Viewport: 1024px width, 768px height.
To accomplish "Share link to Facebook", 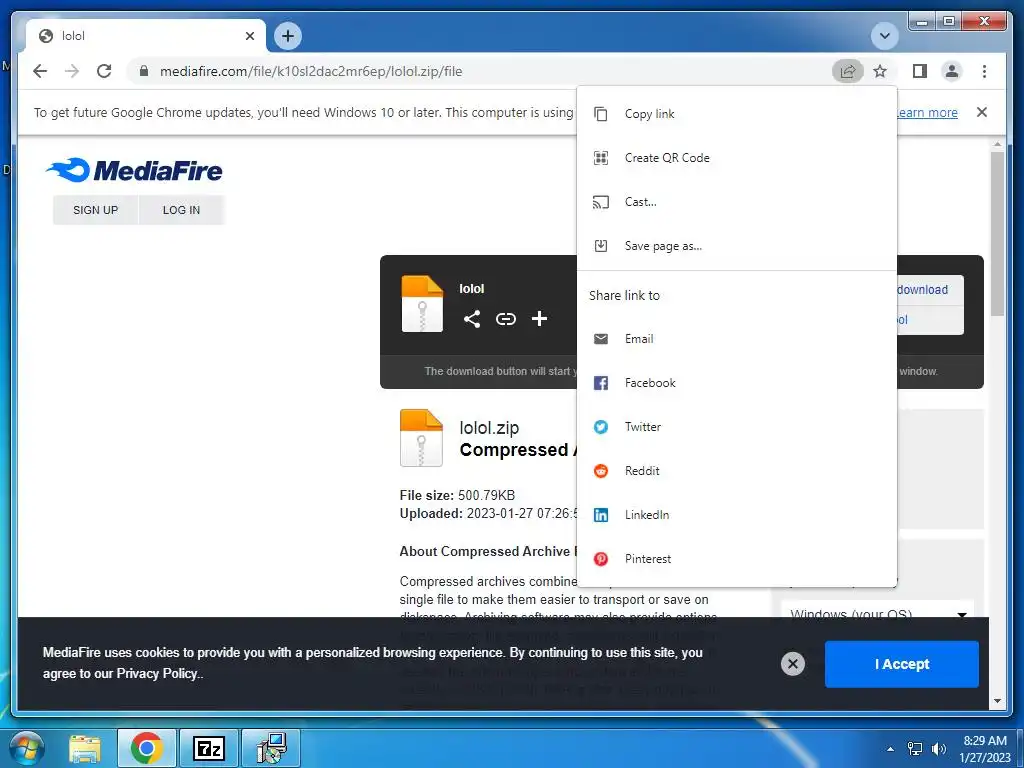I will pyautogui.click(x=737, y=383).
